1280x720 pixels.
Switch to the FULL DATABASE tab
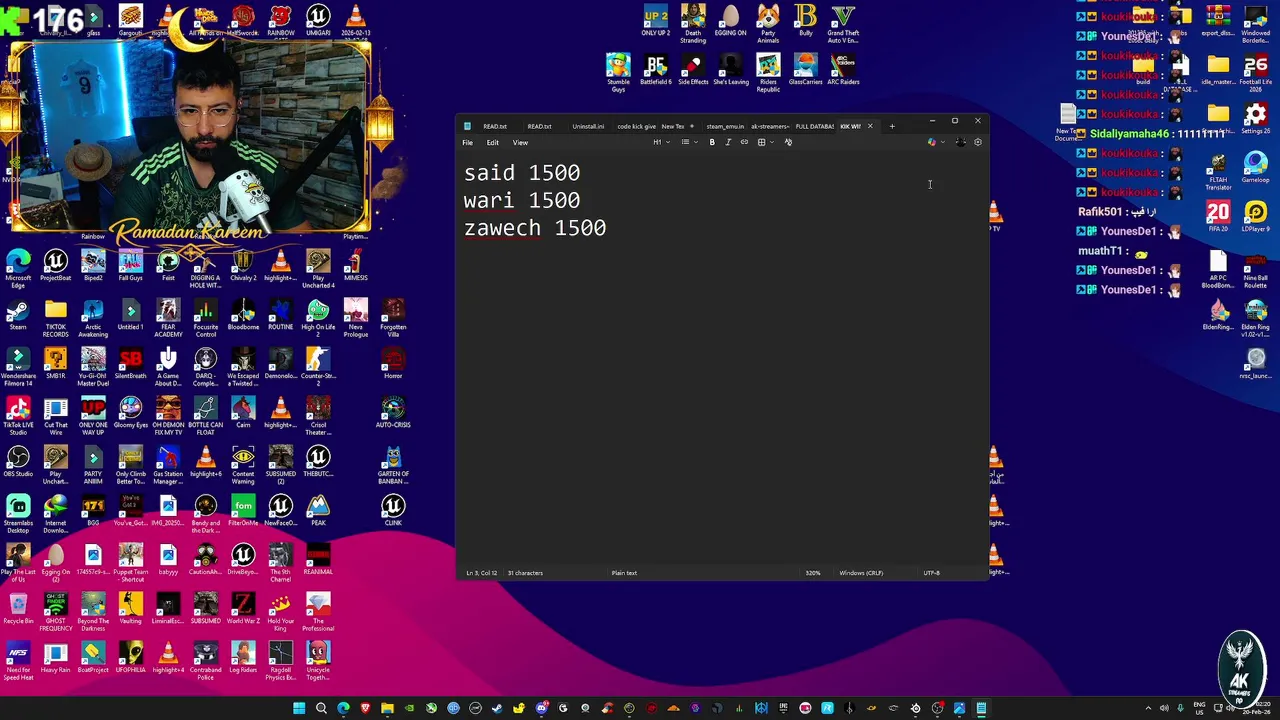[814, 126]
